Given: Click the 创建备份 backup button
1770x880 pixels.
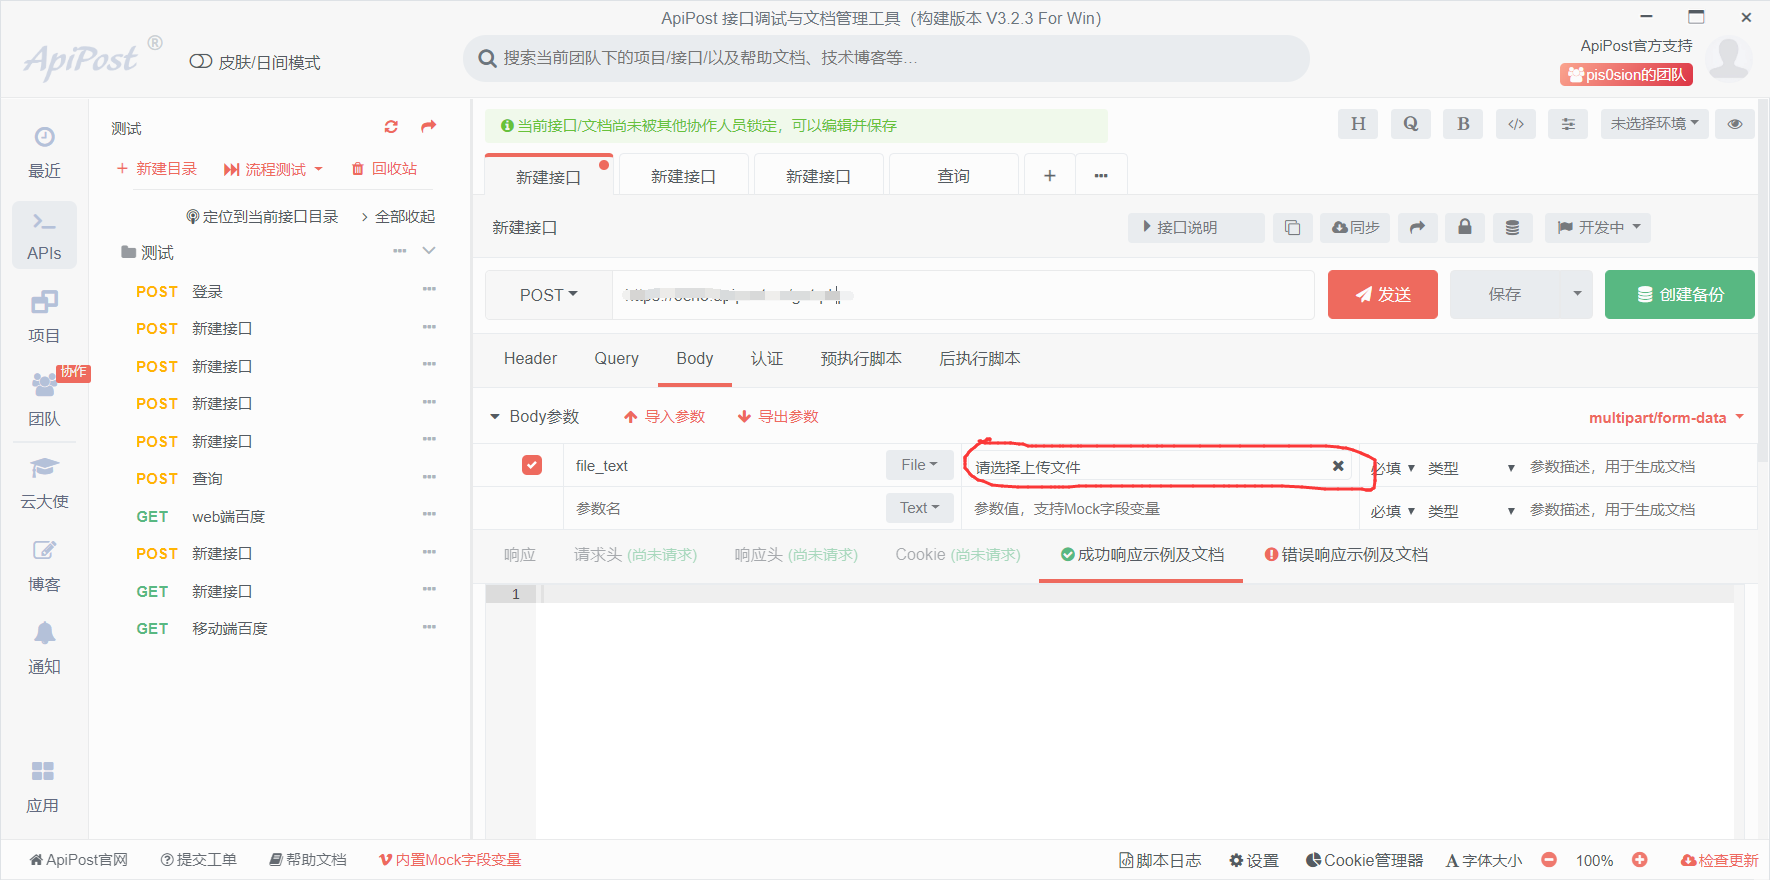Looking at the screenshot, I should tap(1680, 294).
